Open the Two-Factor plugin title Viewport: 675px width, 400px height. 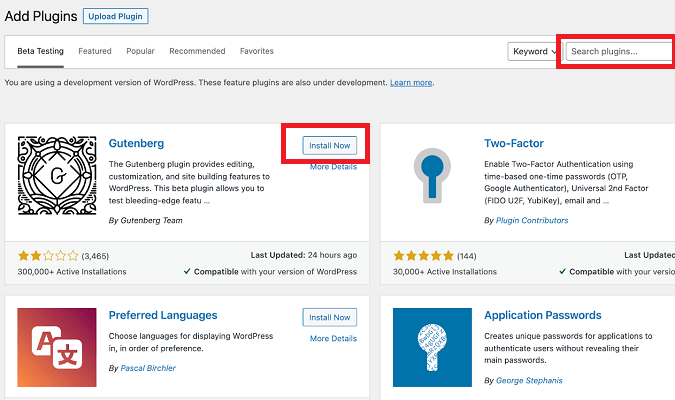click(514, 143)
